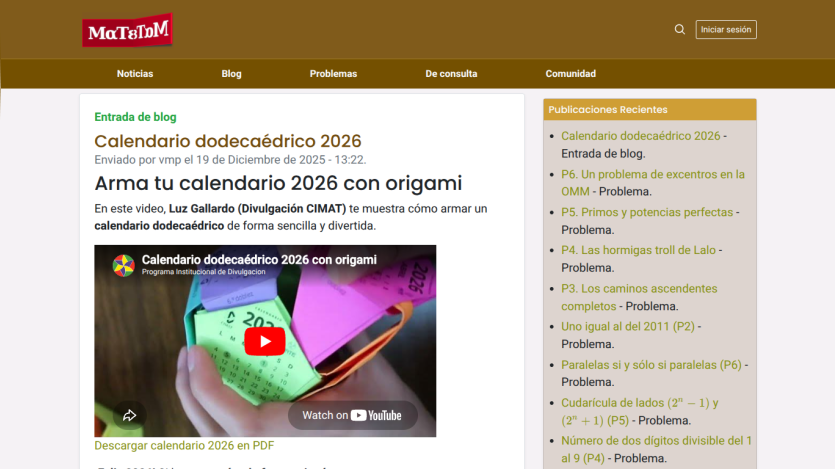This screenshot has height=469, width=835.
Task: Click the MaTeTaM site logo
Action: (x=127, y=30)
